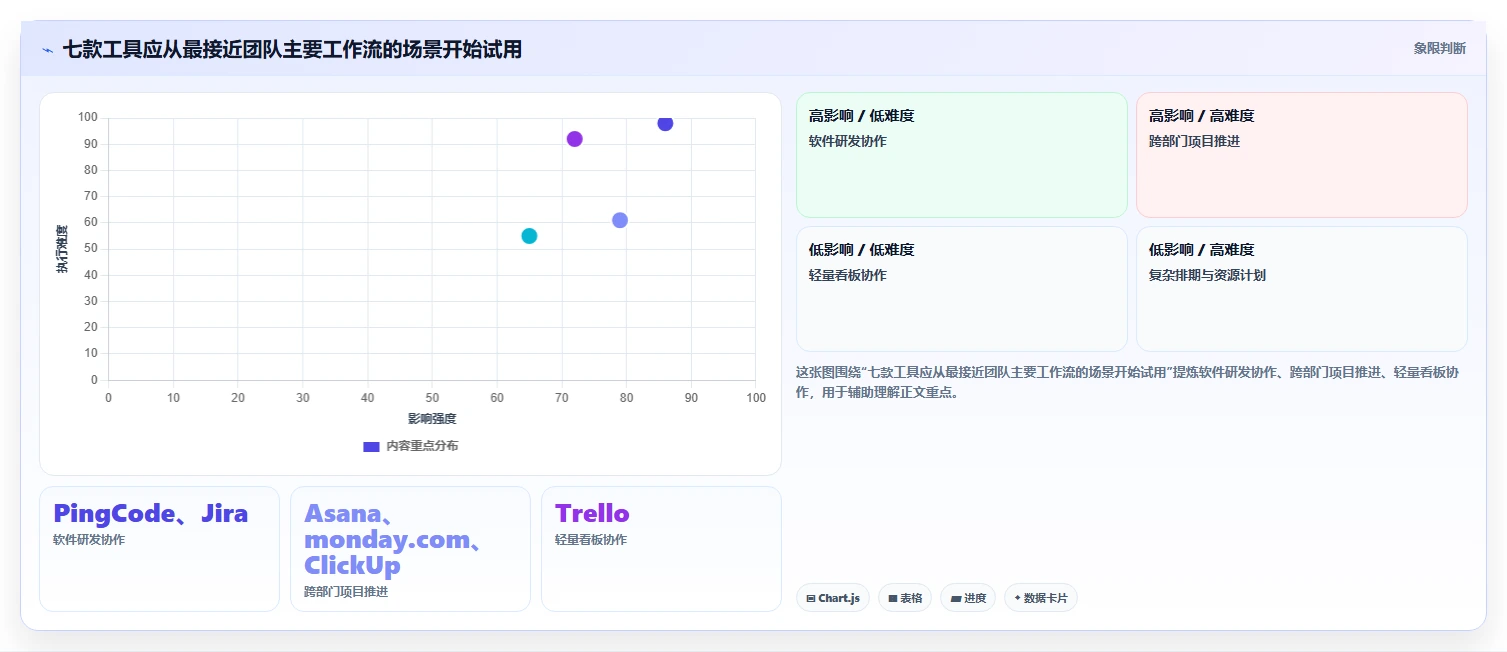Click the 软件研发协作 text under PingCode、Jira
The width and height of the screenshot is (1507, 652).
pos(89,540)
